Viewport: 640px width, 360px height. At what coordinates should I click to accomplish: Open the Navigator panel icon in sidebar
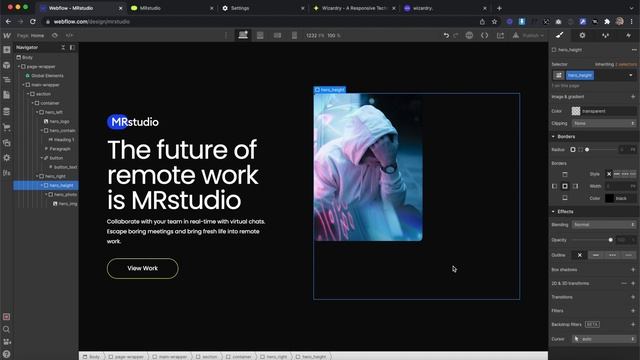(x=7, y=80)
